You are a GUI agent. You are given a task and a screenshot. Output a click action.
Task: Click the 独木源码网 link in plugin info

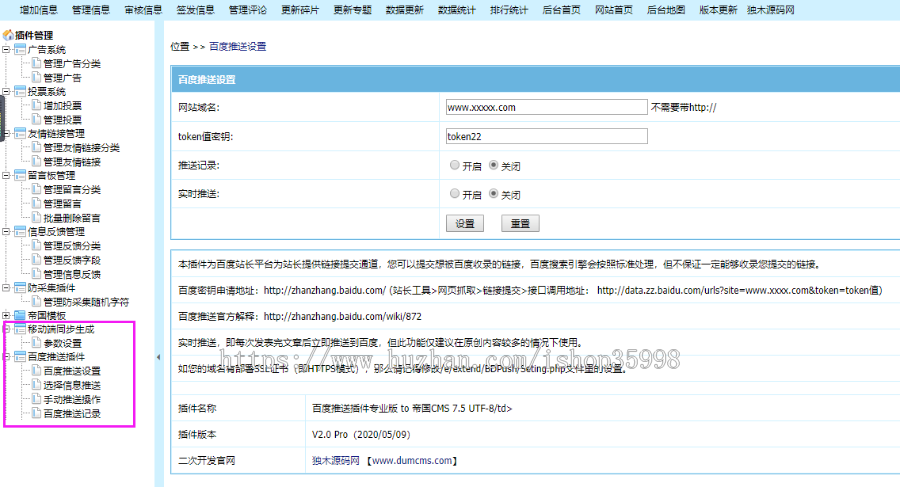336,461
